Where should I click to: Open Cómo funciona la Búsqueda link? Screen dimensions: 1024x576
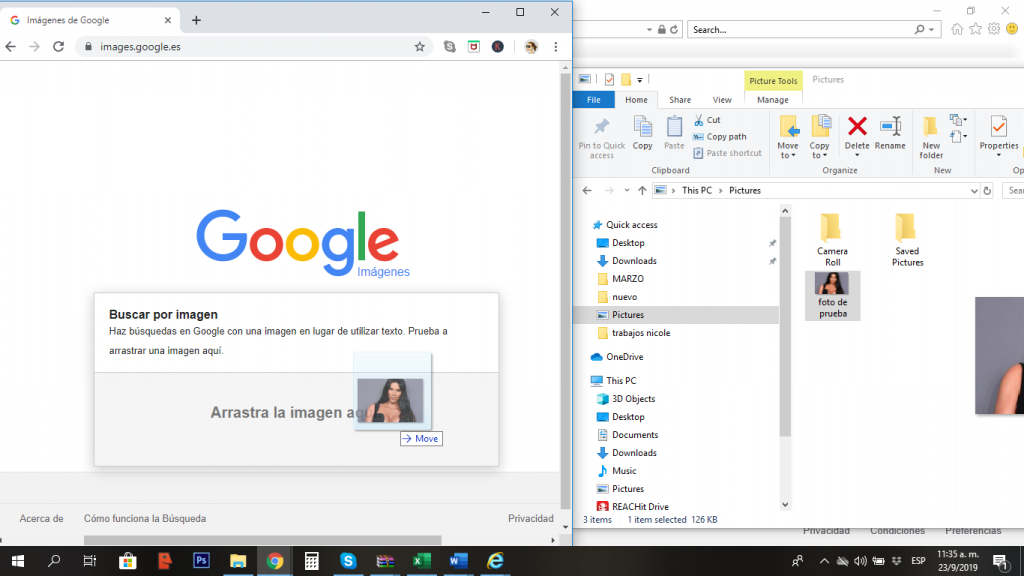(145, 519)
